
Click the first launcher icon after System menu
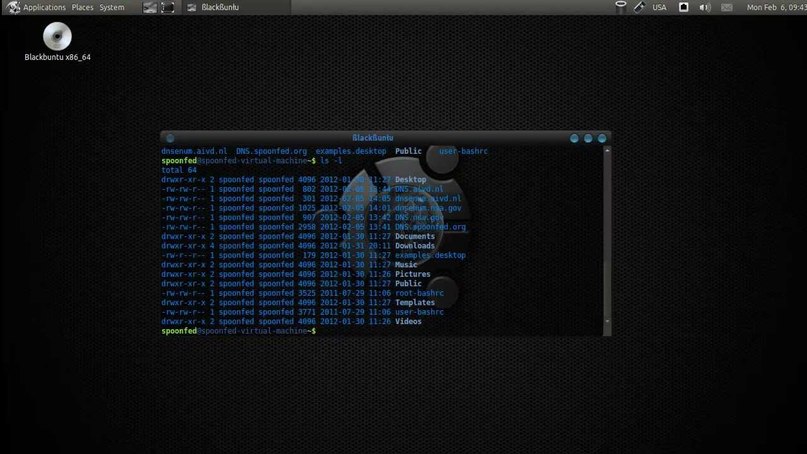click(149, 7)
